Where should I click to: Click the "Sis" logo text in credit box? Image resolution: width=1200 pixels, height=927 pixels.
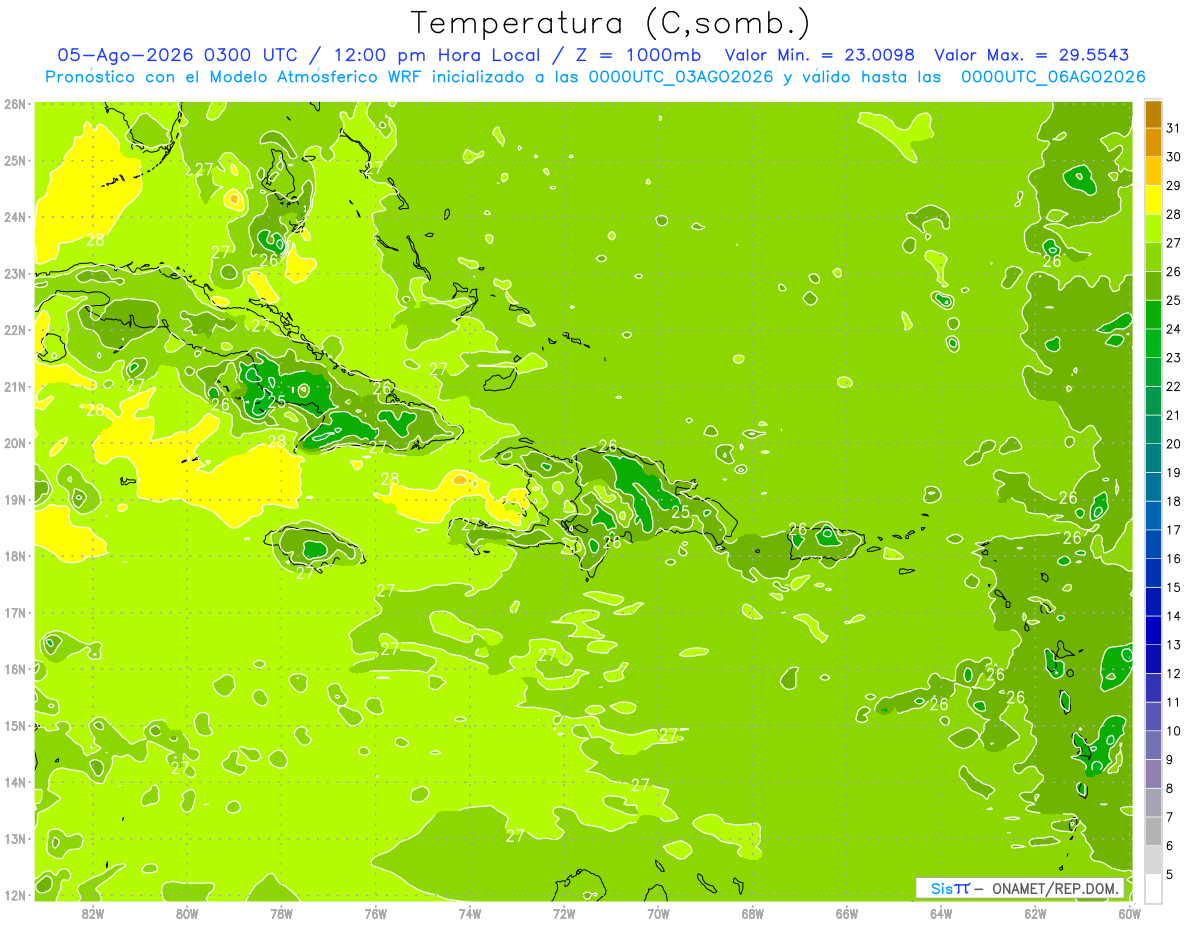click(940, 888)
